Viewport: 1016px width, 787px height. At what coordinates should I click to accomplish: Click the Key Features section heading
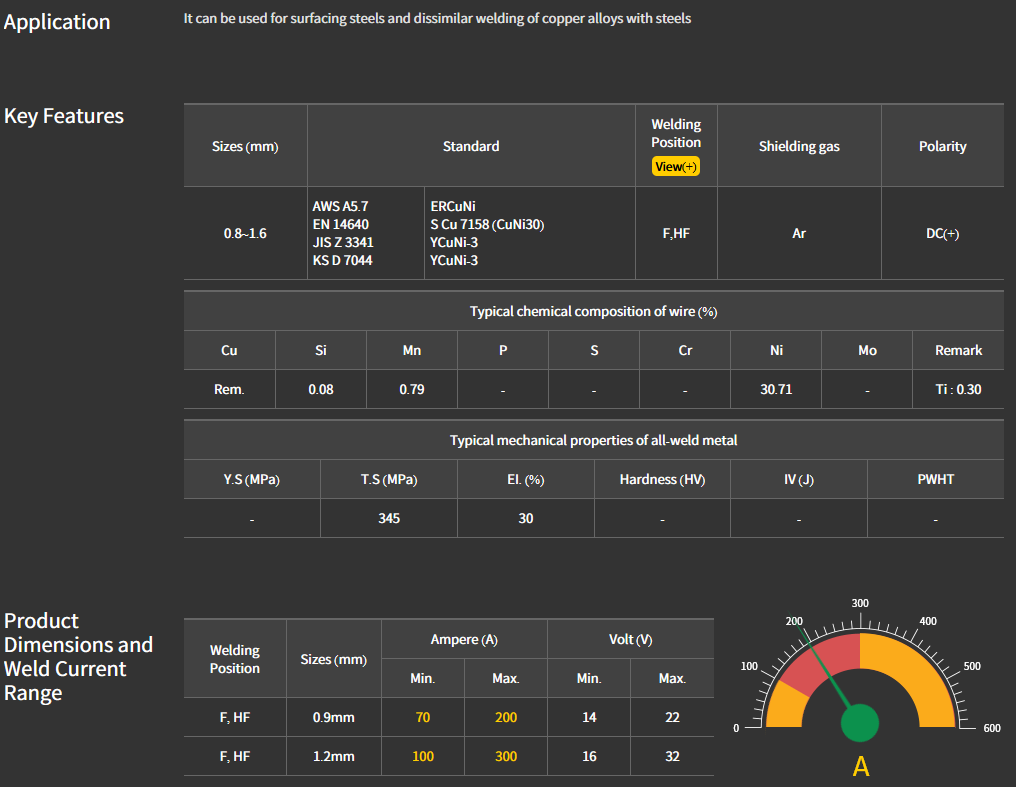pos(64,116)
